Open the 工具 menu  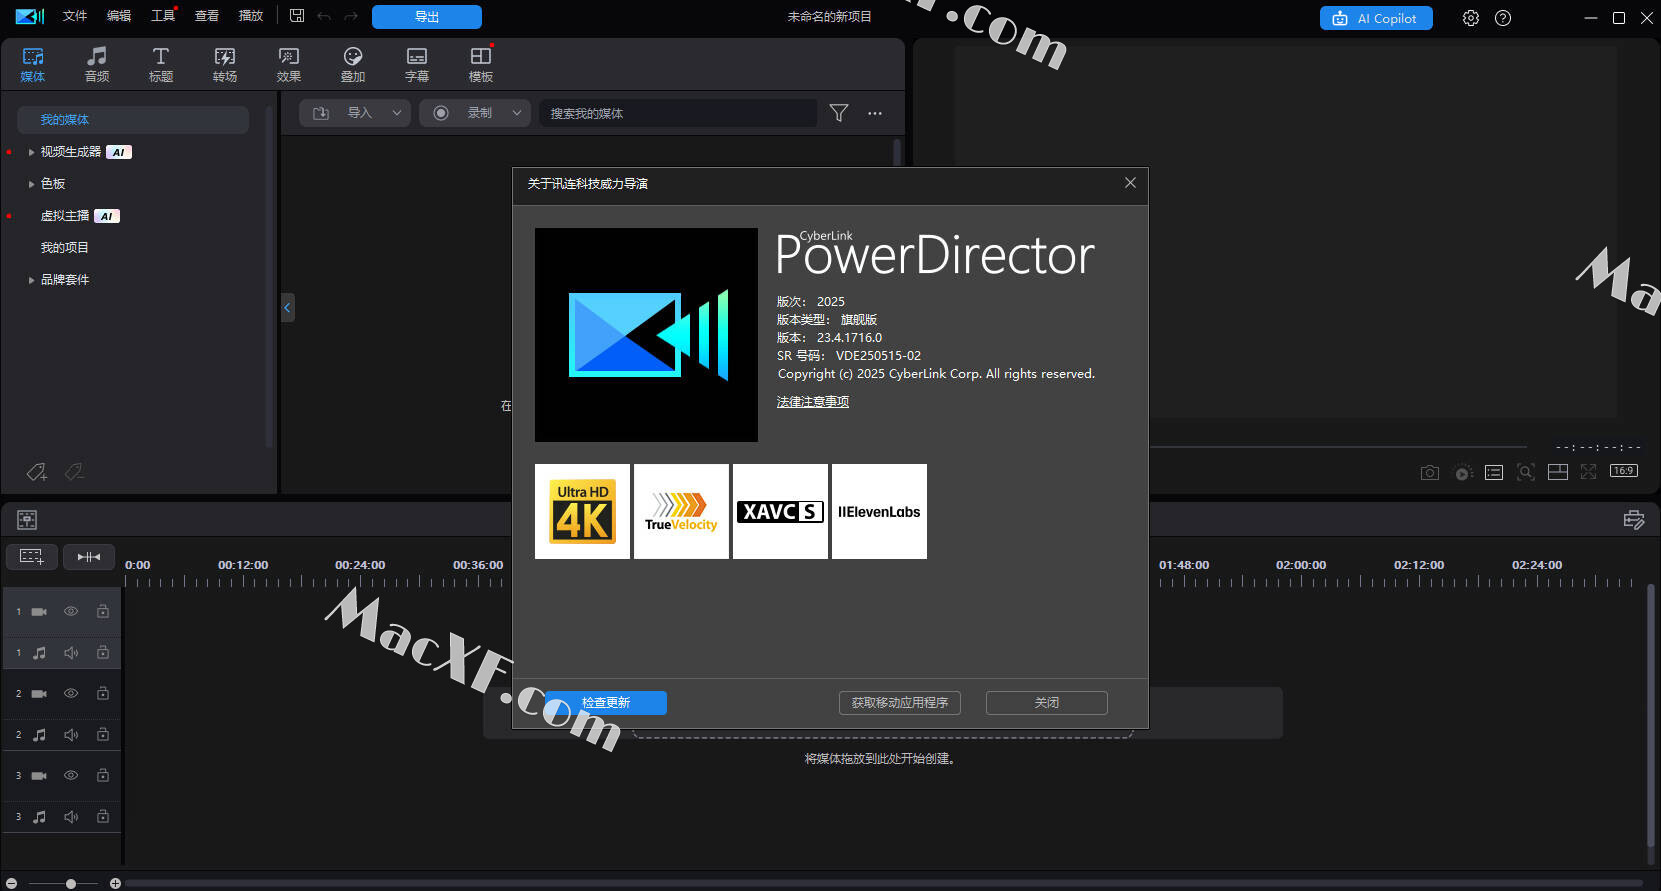point(163,16)
